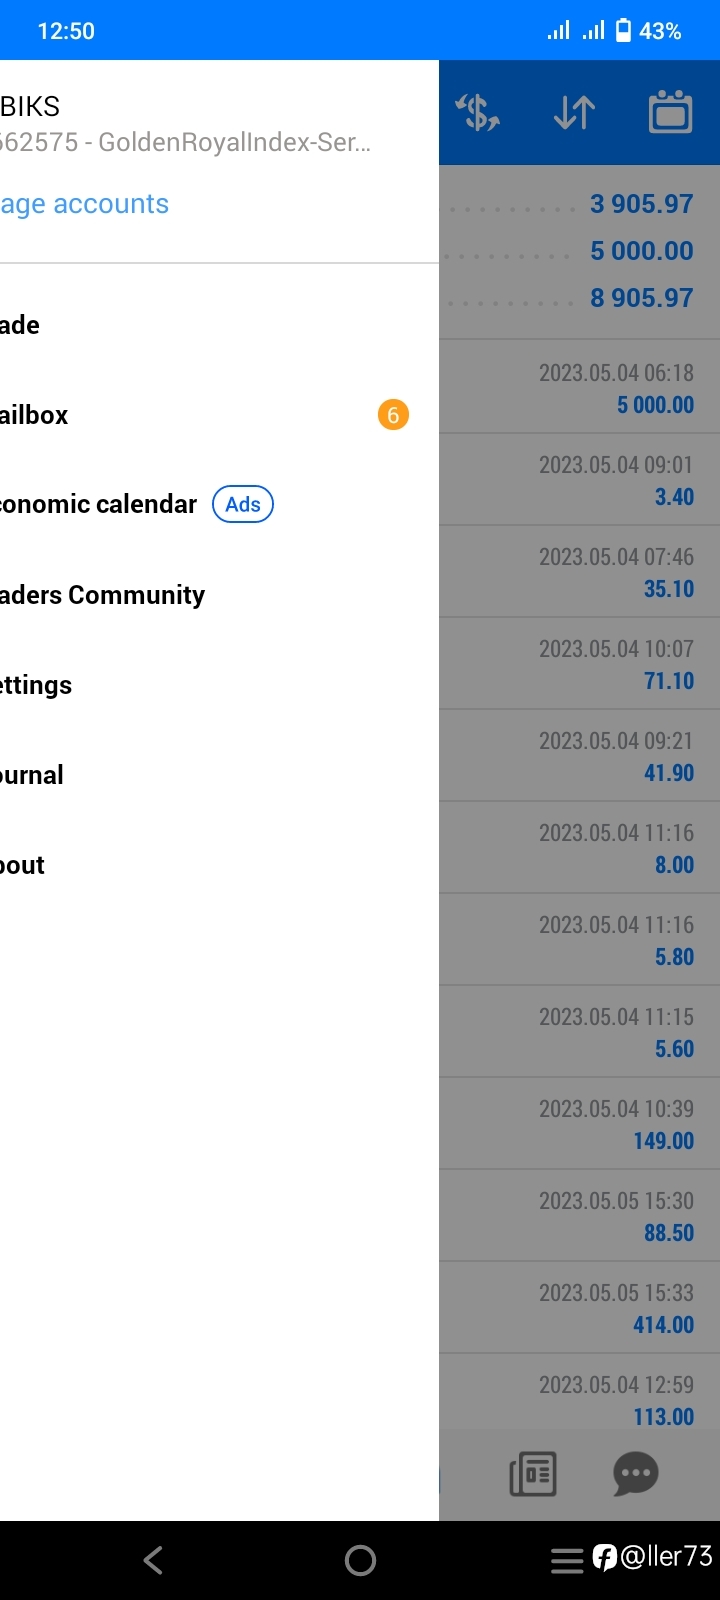This screenshot has height=1600, width=720.
Task: Tap the Ads label badge
Action: [x=243, y=504]
